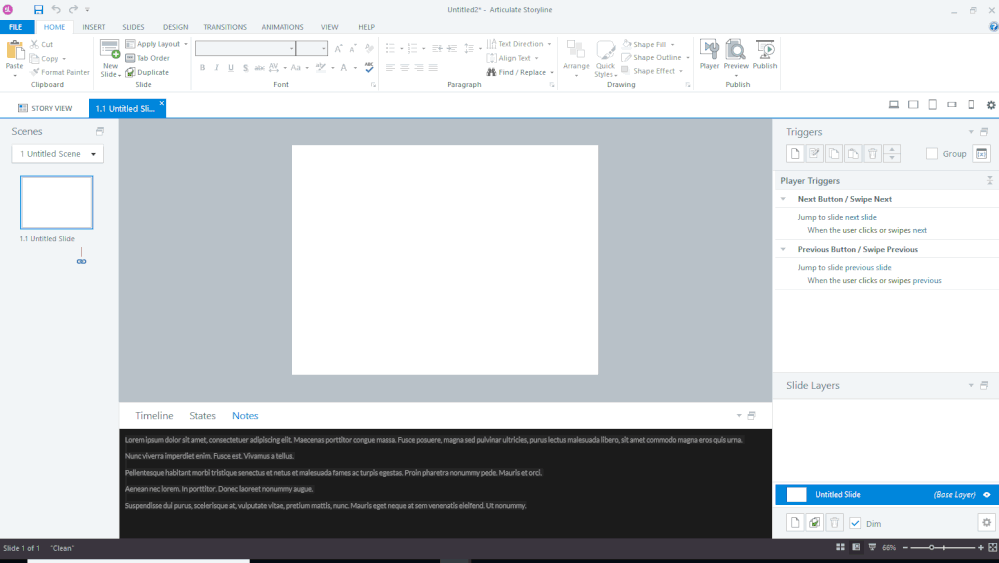
Task: Switch to STORY VIEW
Action: 45,108
